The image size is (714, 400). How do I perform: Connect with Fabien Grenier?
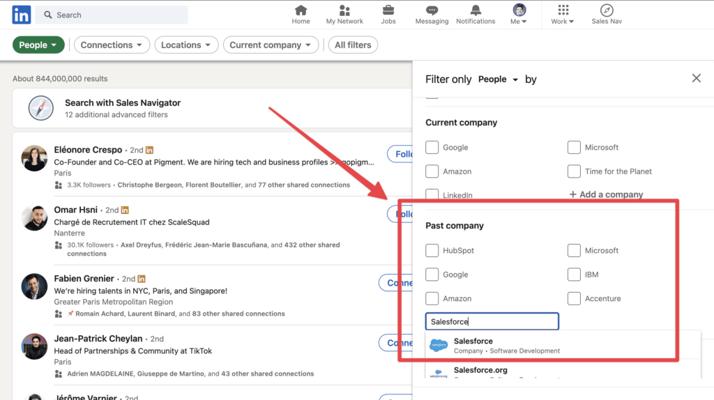click(395, 283)
